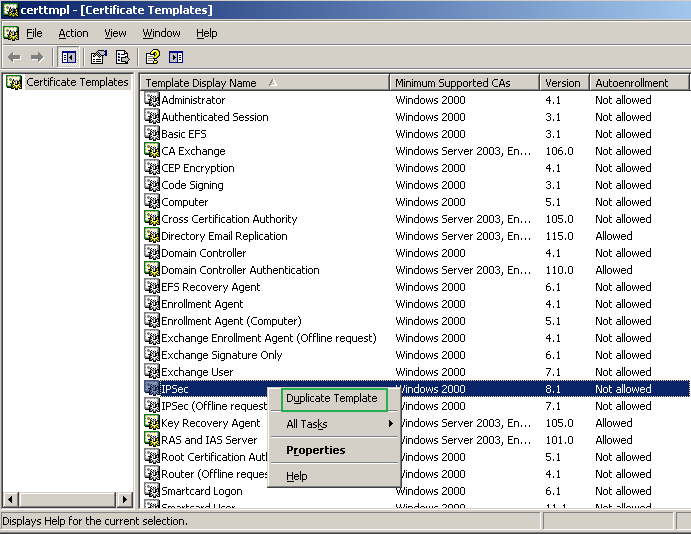691x534 pixels.
Task: Click version 101.0 of RAS and IAS Server
Action: [559, 440]
